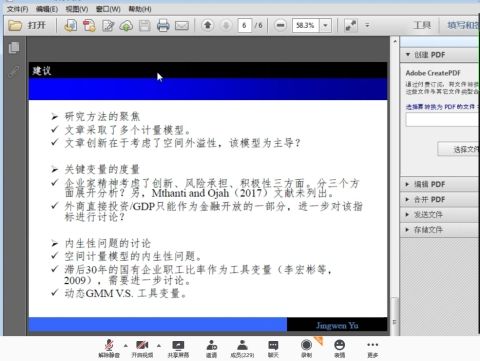Click the print icon in toolbar
The width and height of the screenshot is (480, 361).
pyautogui.click(x=163, y=25)
